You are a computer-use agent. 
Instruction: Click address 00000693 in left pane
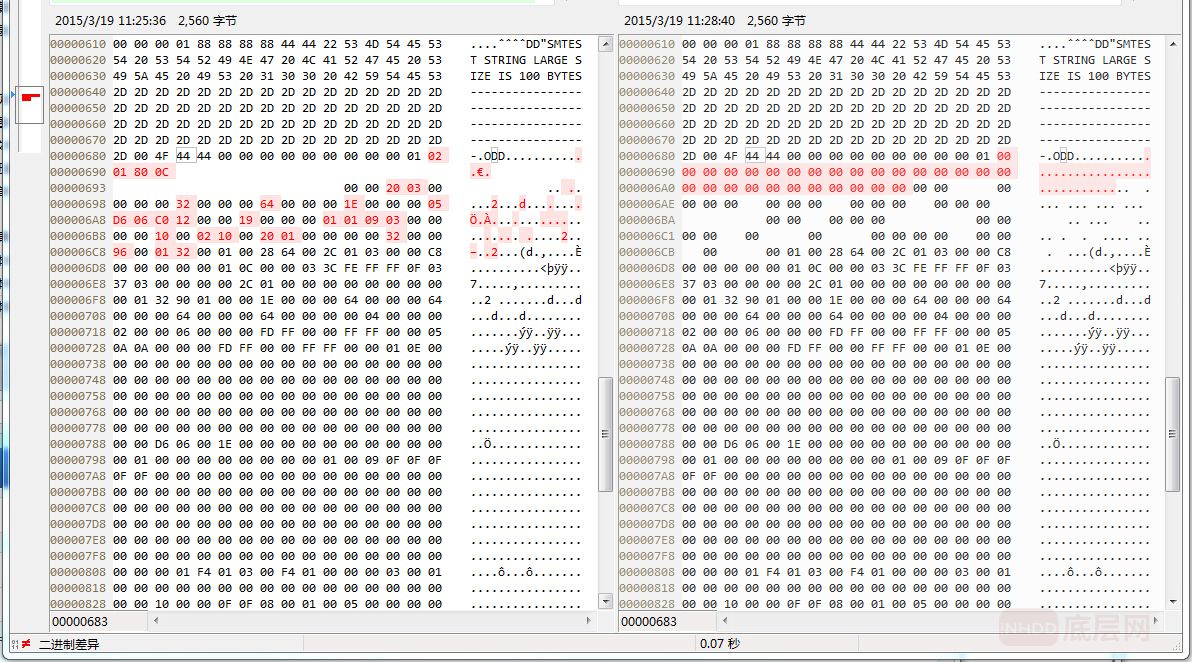78,188
